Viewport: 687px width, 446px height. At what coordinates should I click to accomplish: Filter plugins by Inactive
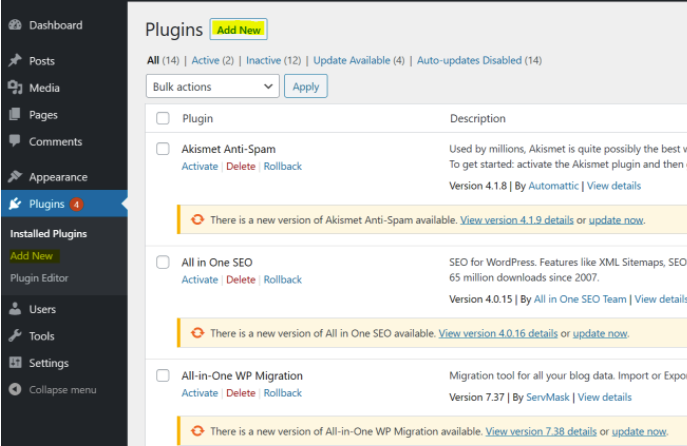click(x=263, y=60)
